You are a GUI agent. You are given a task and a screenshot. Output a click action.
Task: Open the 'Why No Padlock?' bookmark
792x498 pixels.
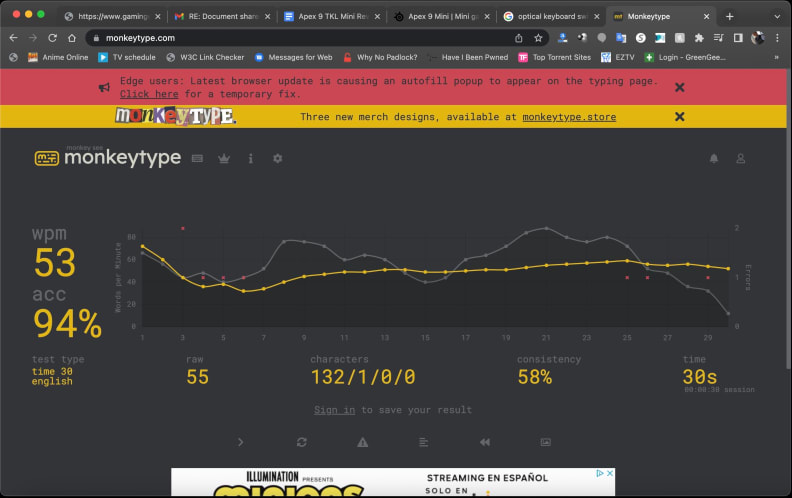[x=380, y=58]
